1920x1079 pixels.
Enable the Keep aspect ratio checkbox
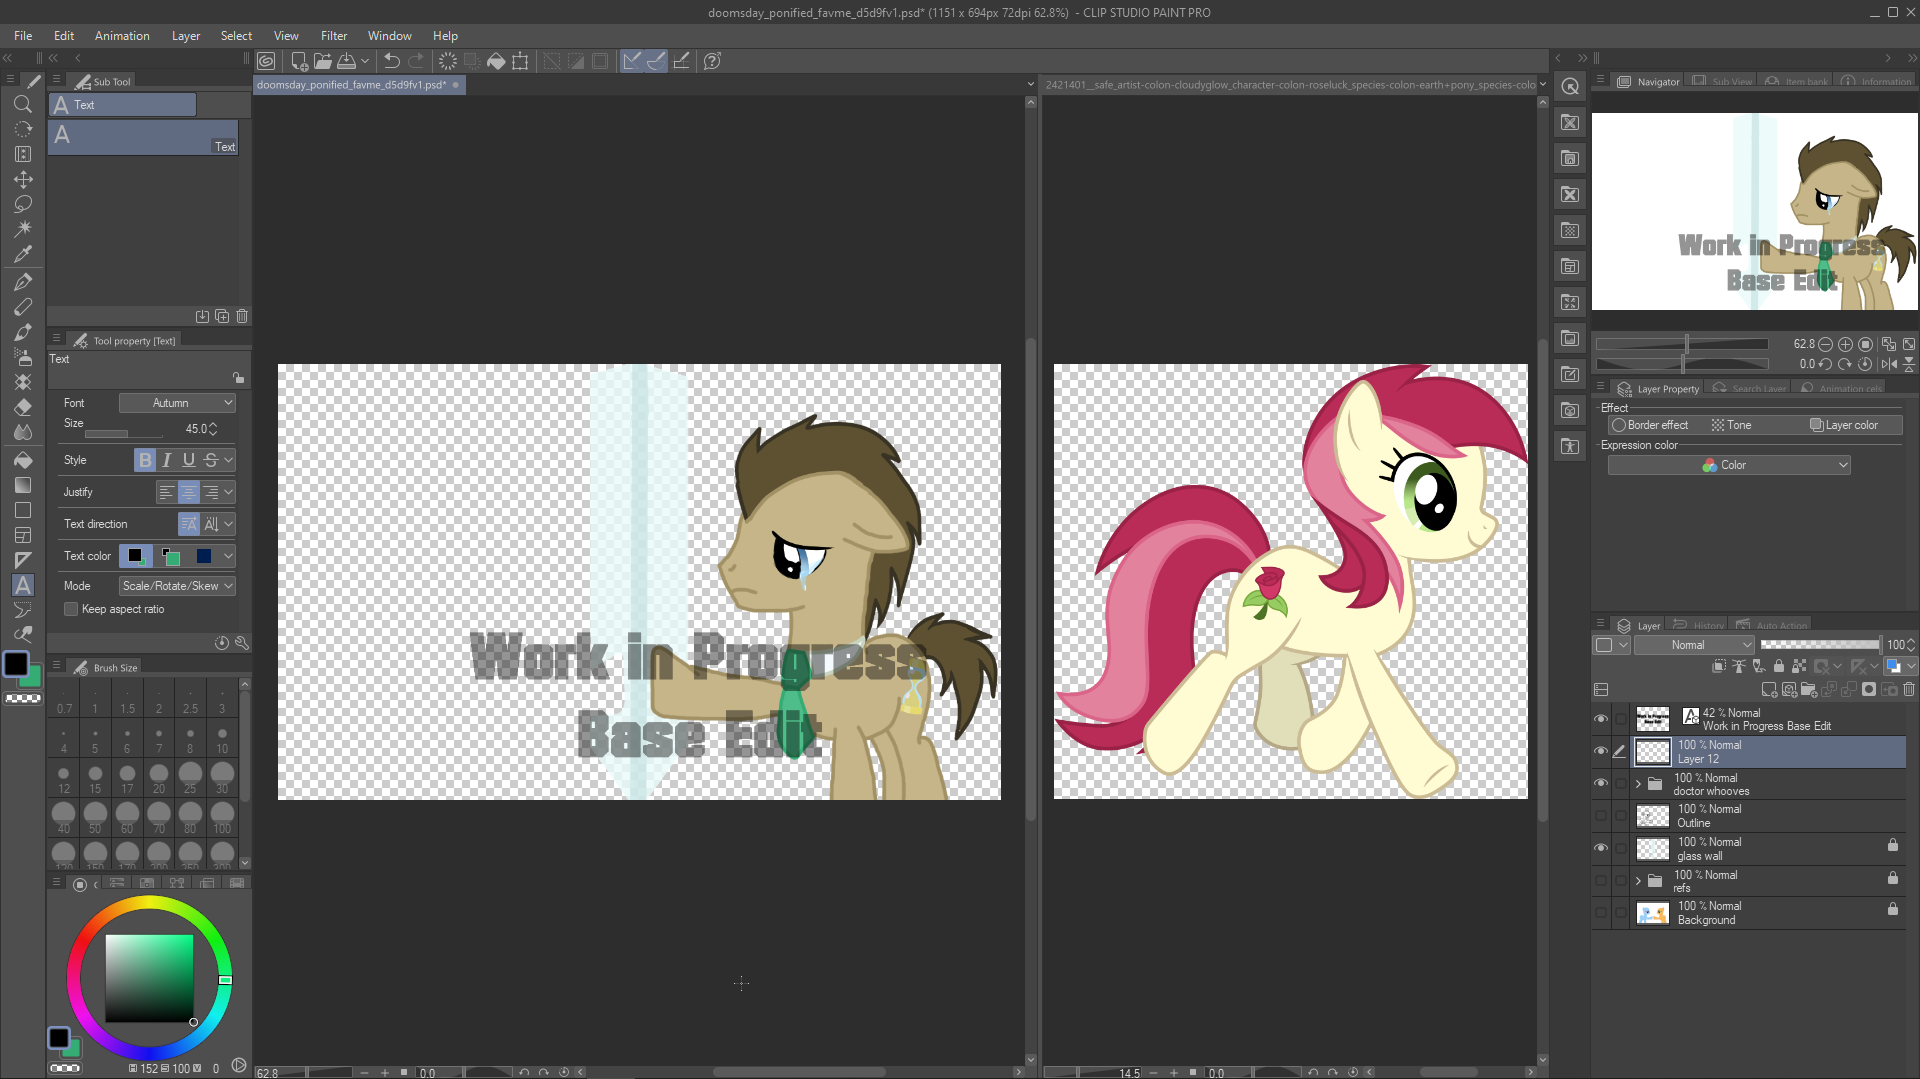click(x=71, y=609)
